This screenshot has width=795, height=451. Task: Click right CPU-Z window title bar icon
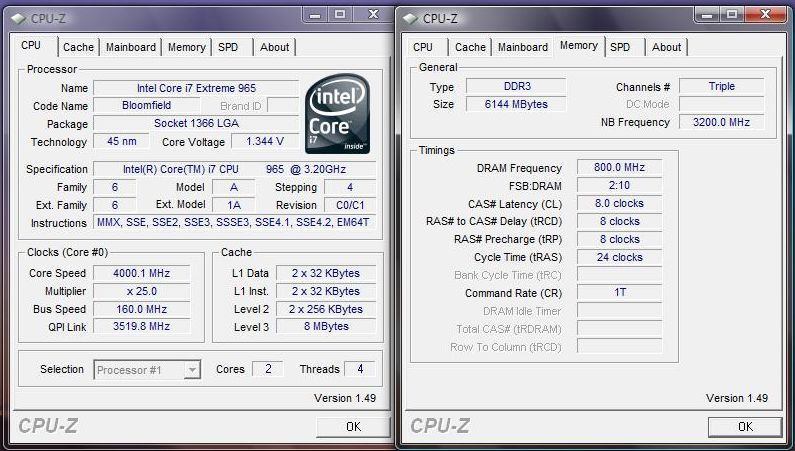point(411,19)
